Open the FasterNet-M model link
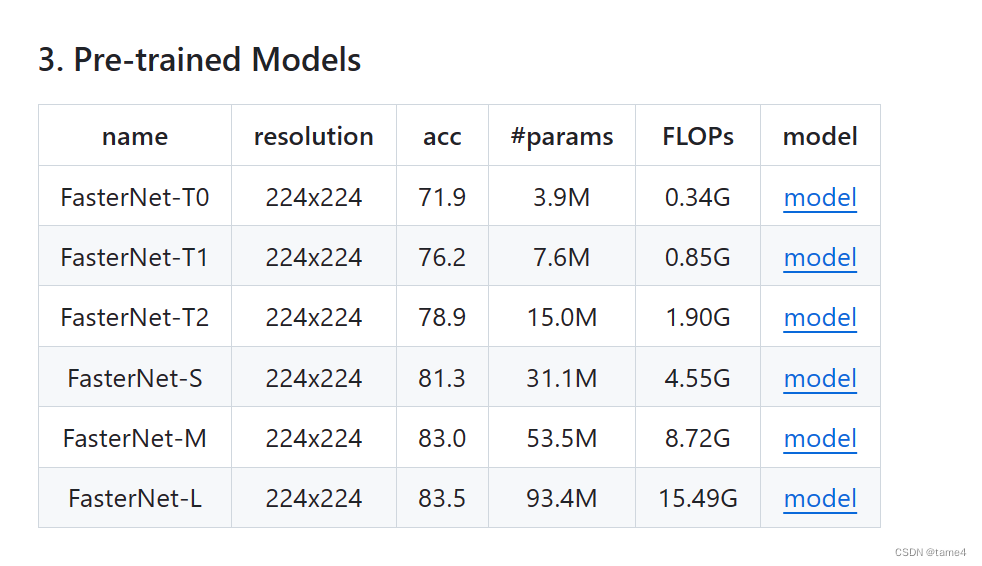Image resolution: width=982 pixels, height=566 pixels. tap(820, 438)
